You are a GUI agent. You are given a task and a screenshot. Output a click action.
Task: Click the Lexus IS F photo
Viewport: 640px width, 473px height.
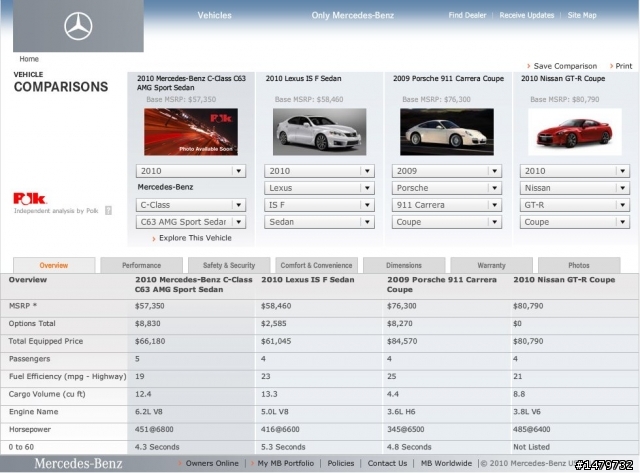pyautogui.click(x=320, y=132)
